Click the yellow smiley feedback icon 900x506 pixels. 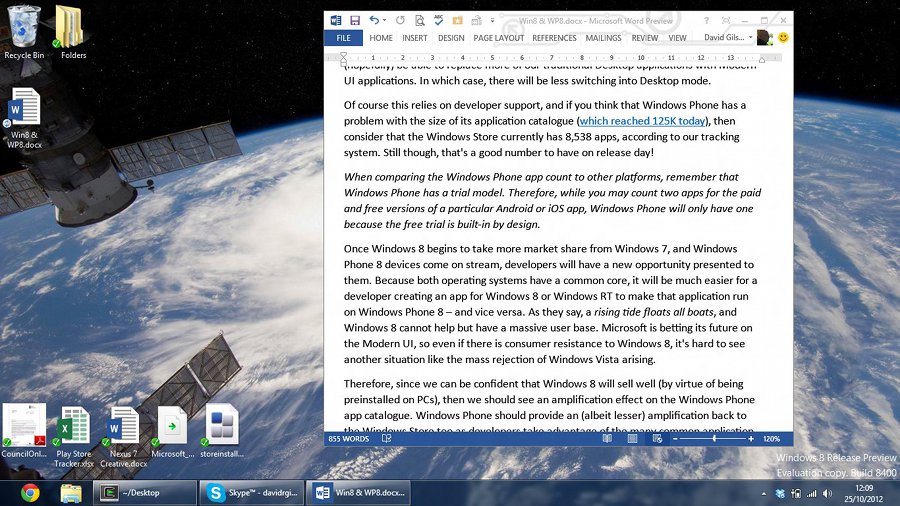point(783,38)
